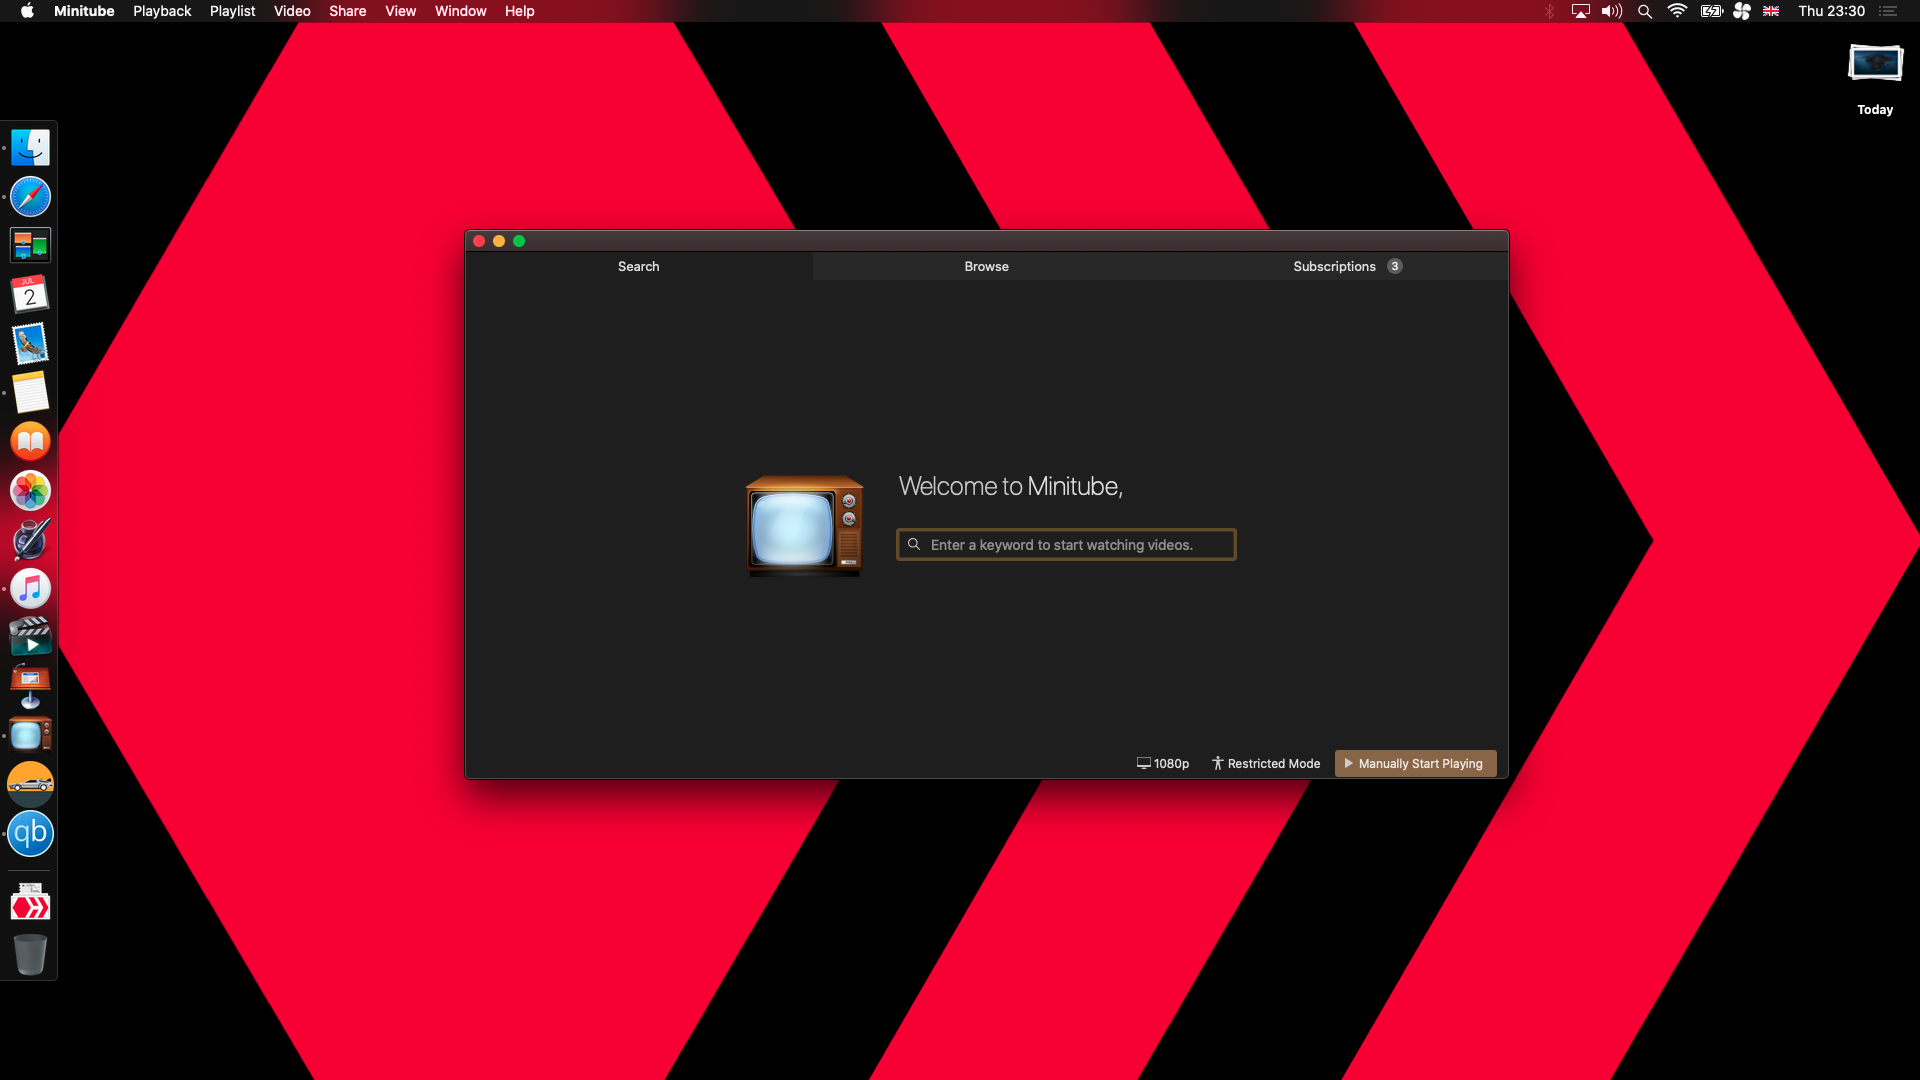Screen dimensions: 1920x1080
Task: Select the Today screenshot file on desktop
Action: (1875, 78)
